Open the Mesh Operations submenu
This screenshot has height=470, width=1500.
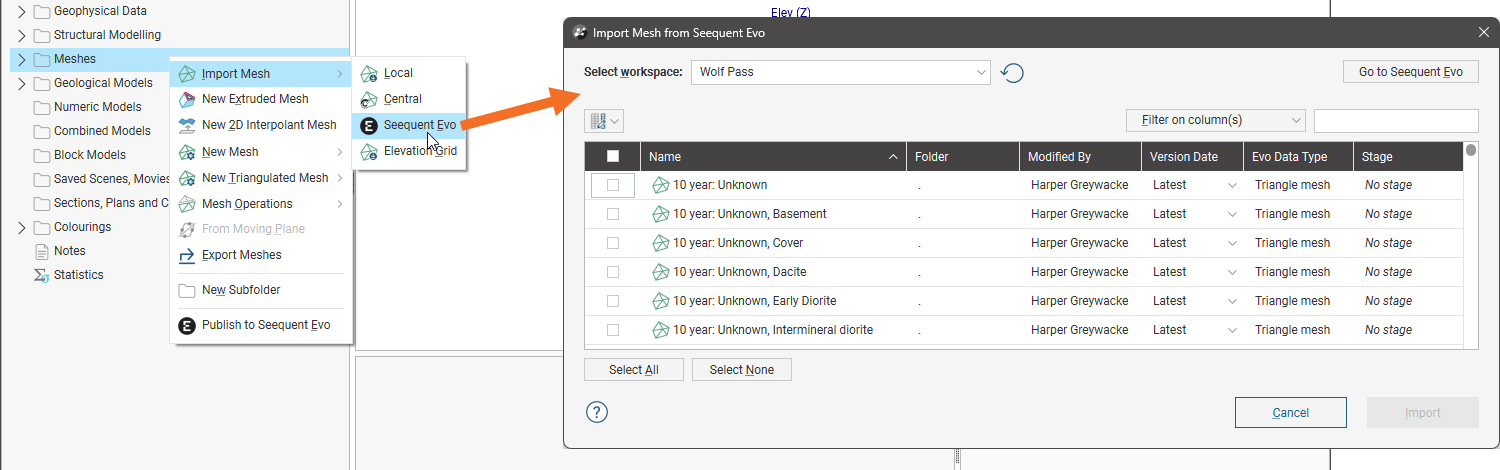[x=247, y=204]
